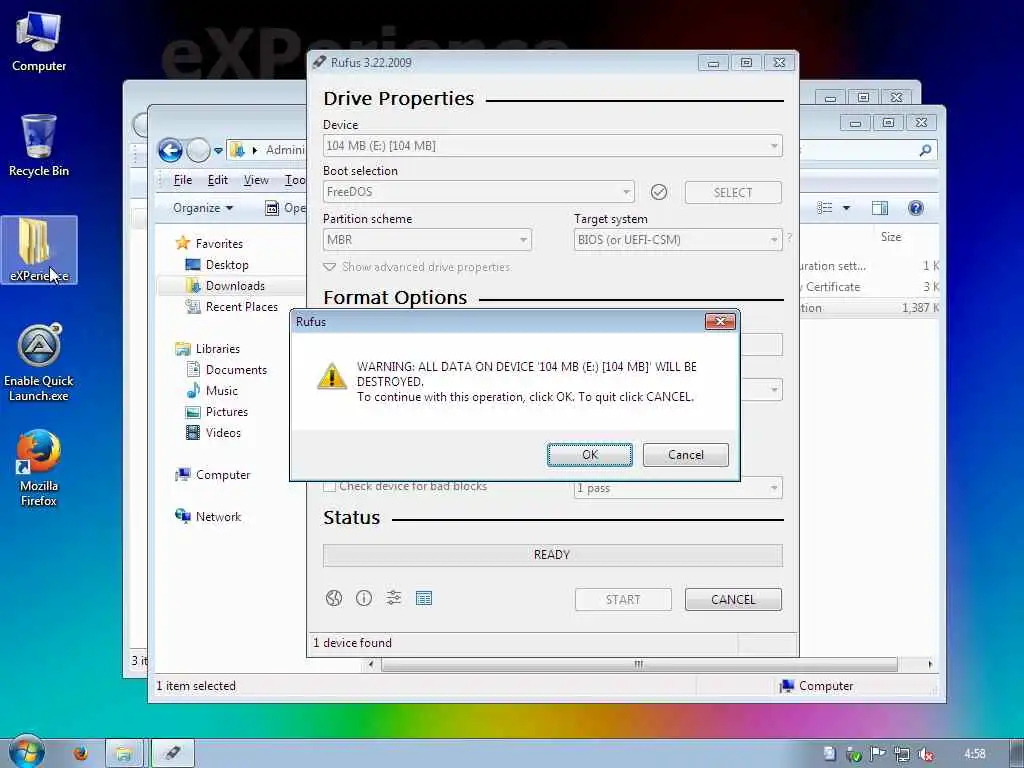Open Pictures library in Explorer
1024x768 pixels.
point(217,412)
